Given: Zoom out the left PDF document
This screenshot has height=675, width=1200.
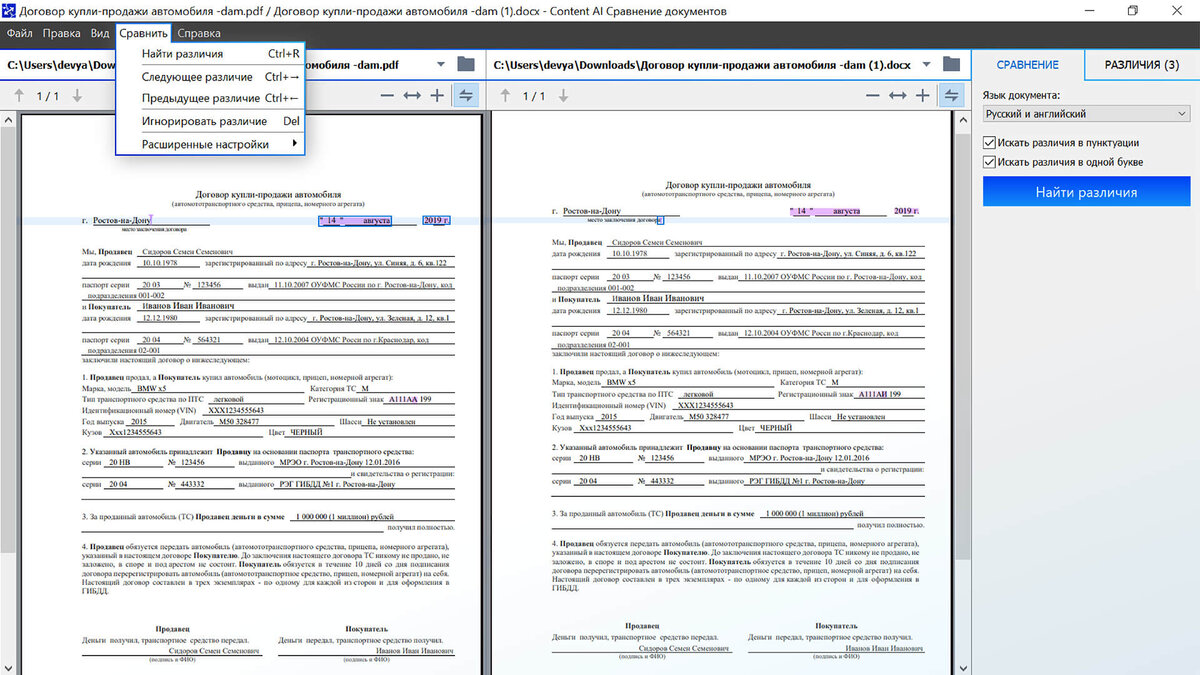Looking at the screenshot, I should 388,96.
